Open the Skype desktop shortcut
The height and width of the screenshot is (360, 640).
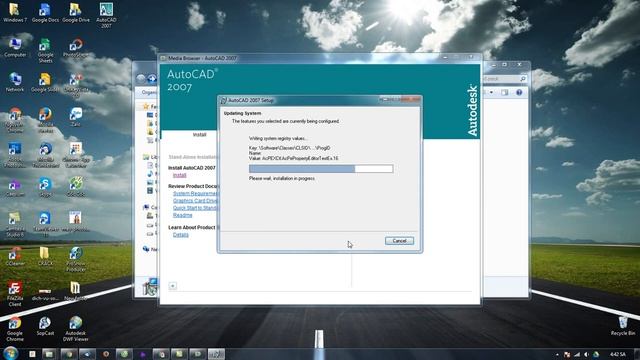click(45, 187)
